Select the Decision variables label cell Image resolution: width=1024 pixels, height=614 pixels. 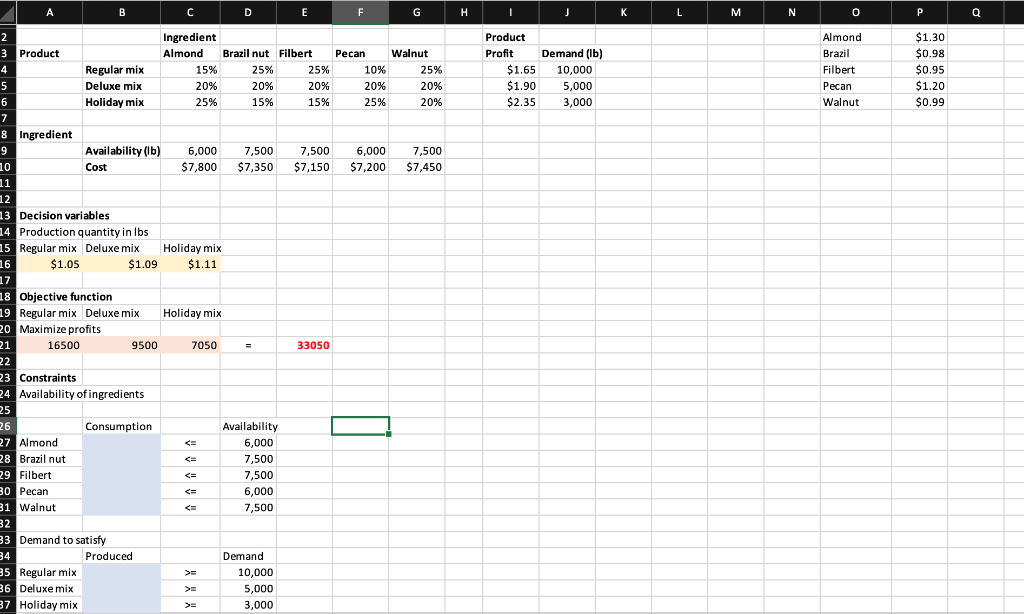pyautogui.click(x=50, y=215)
